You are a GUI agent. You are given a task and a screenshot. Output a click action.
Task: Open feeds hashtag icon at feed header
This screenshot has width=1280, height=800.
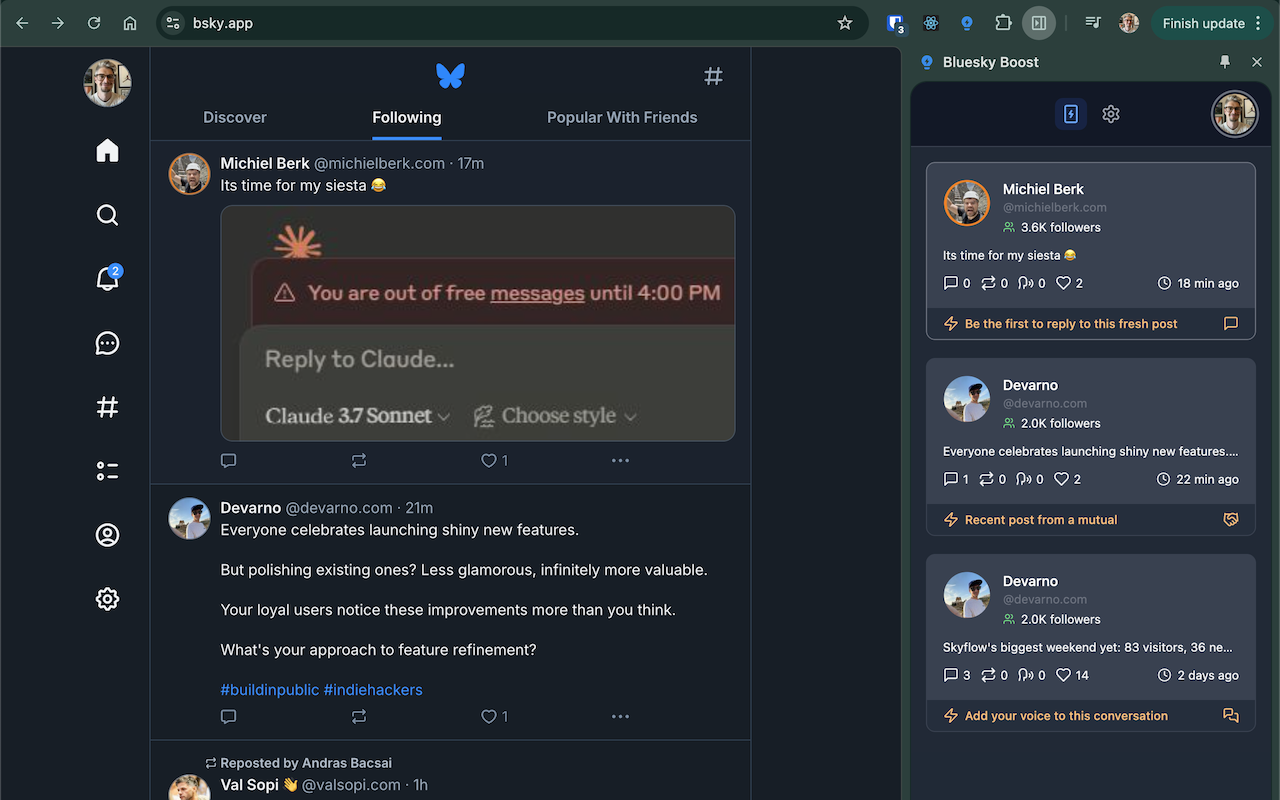713,76
